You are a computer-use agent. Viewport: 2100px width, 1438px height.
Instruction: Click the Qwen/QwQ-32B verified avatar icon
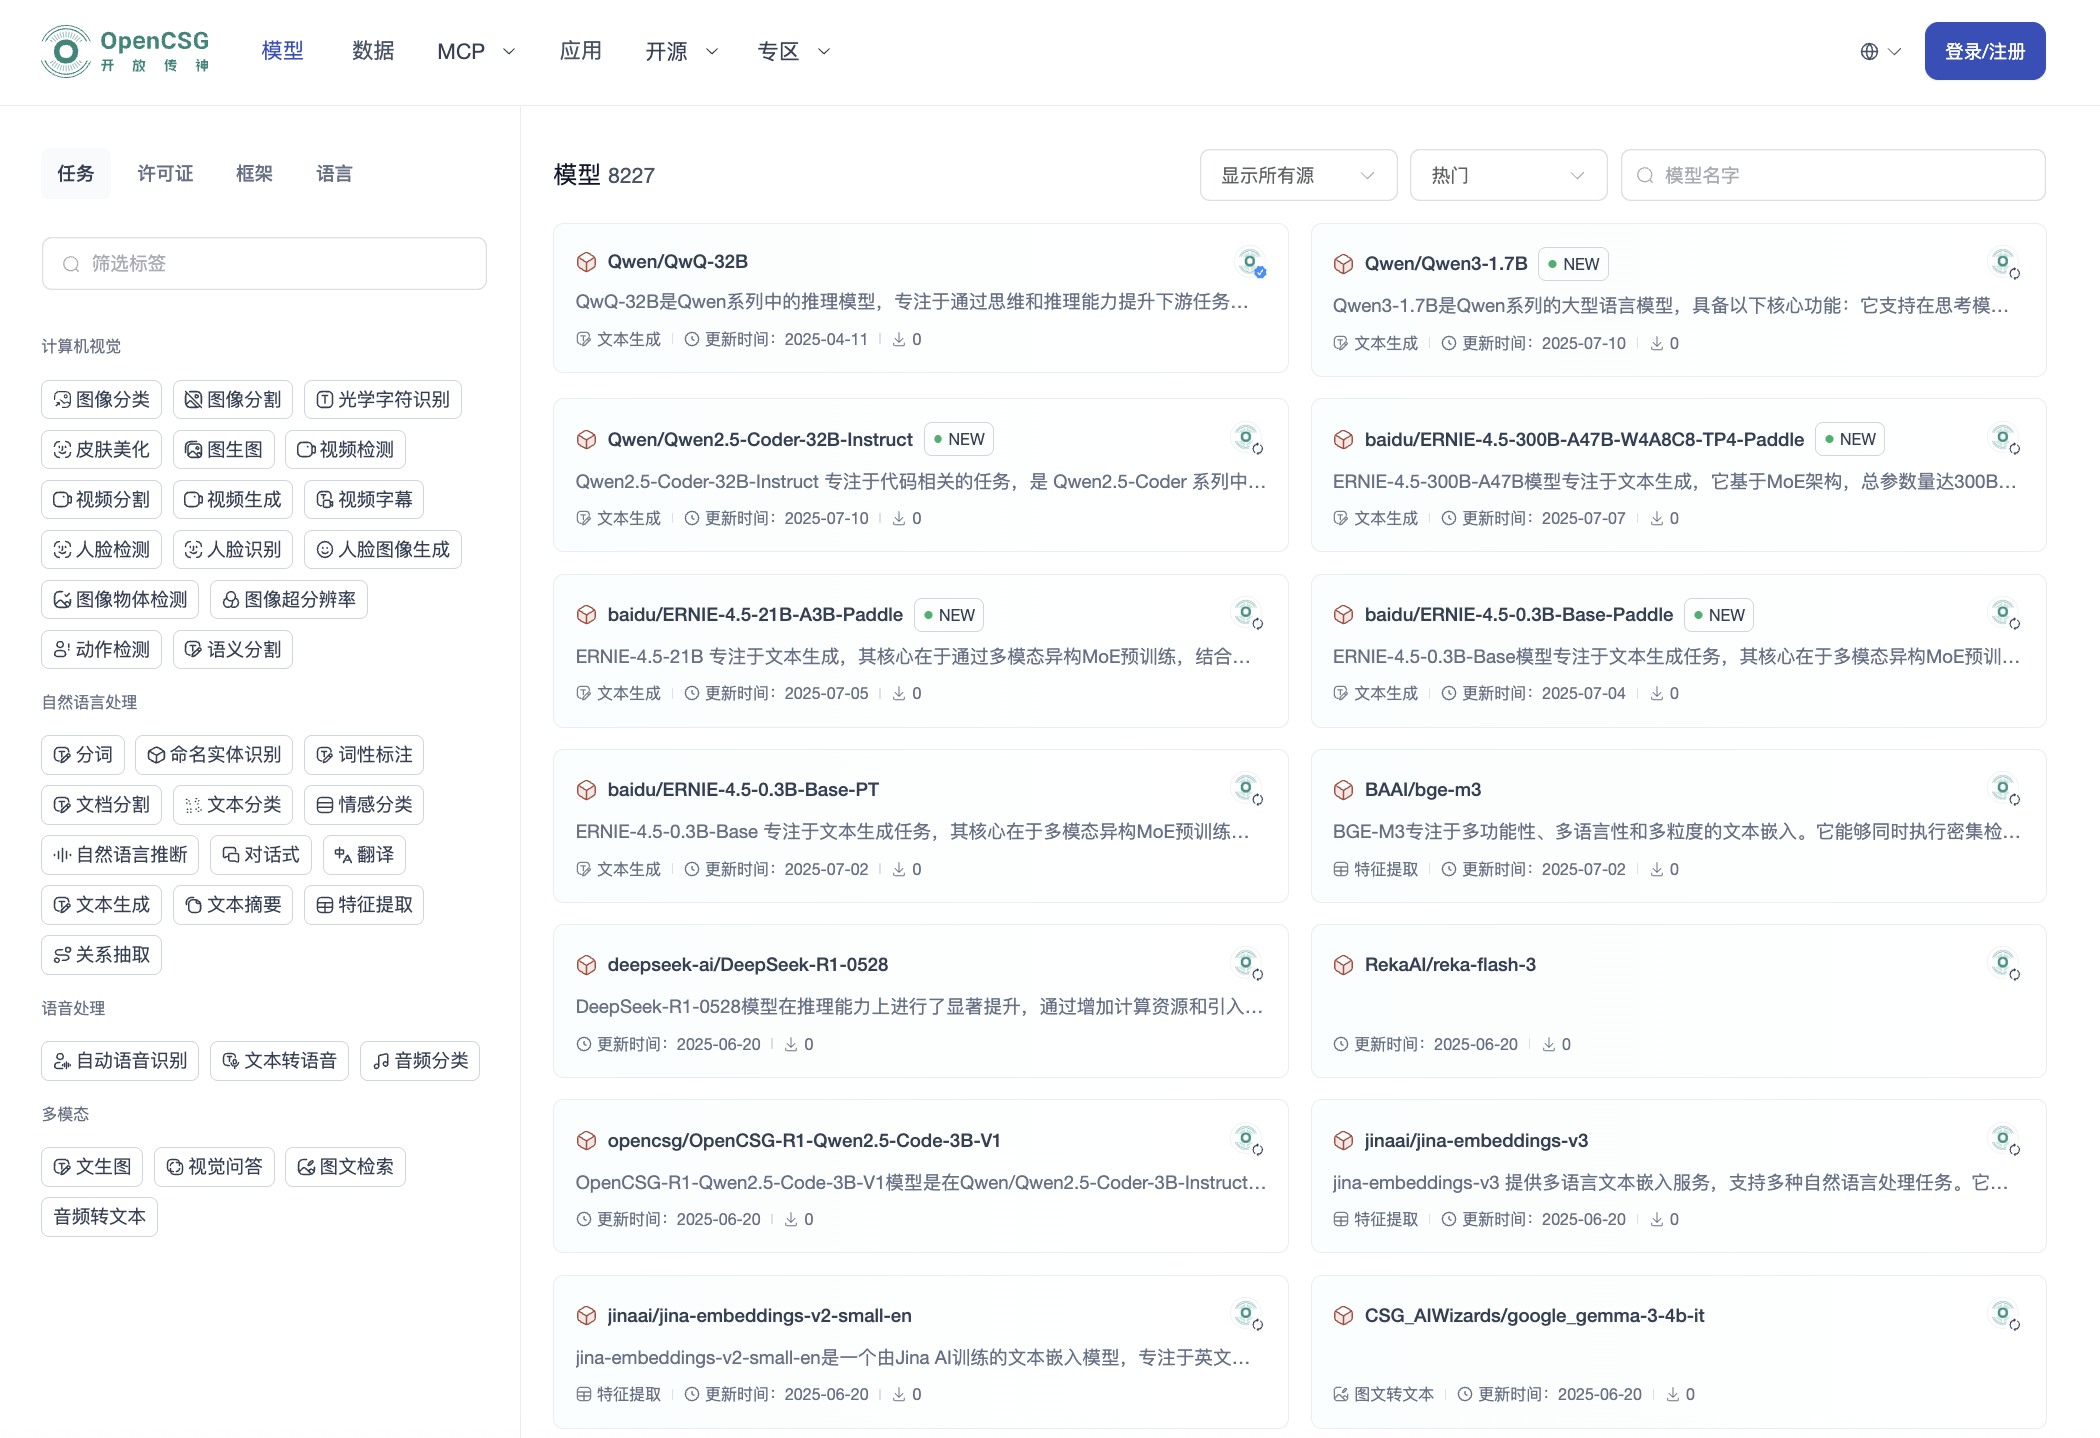tap(1250, 263)
